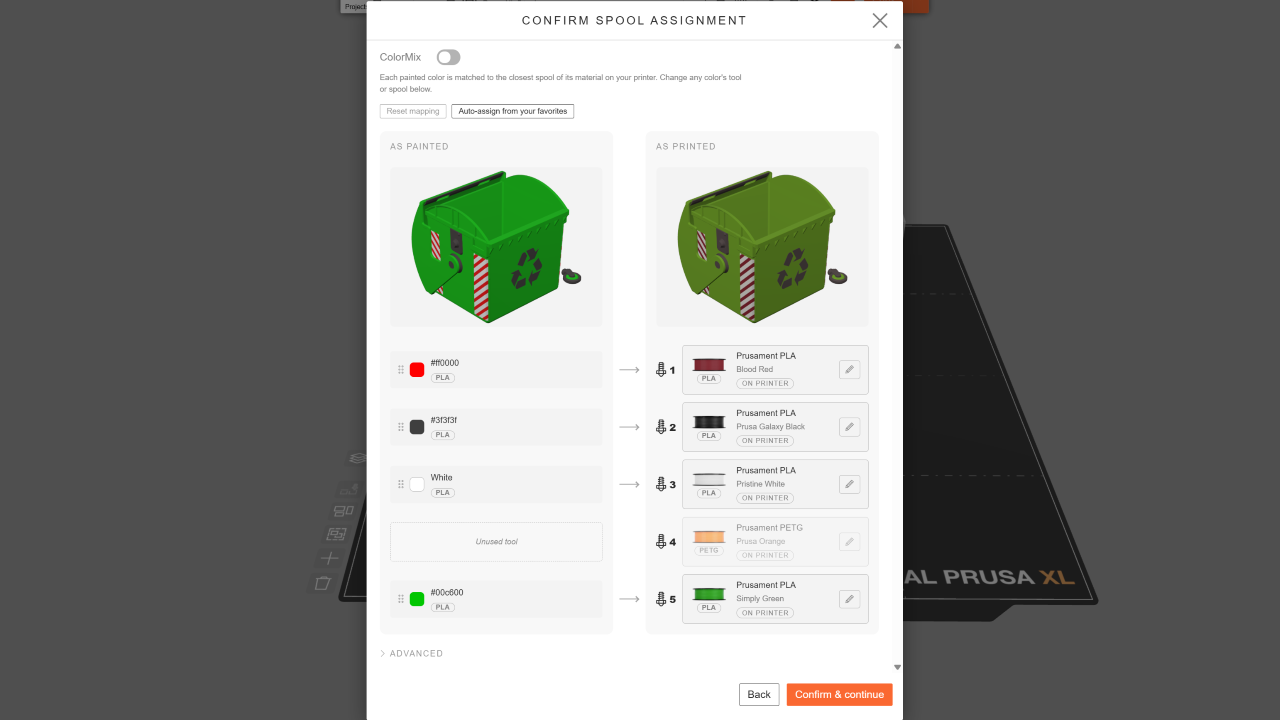Expand the Advanced section

(x=412, y=654)
